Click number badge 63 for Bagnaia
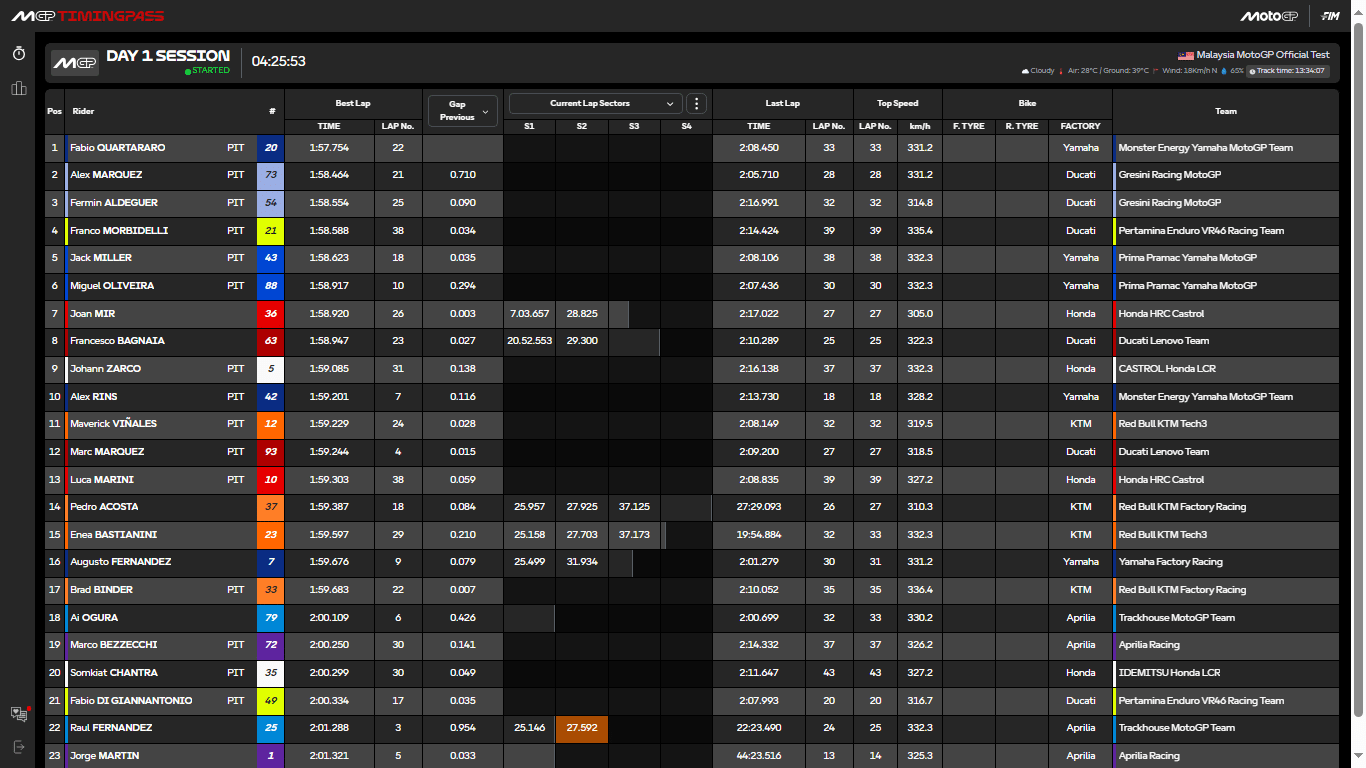1366x768 pixels. 270,341
